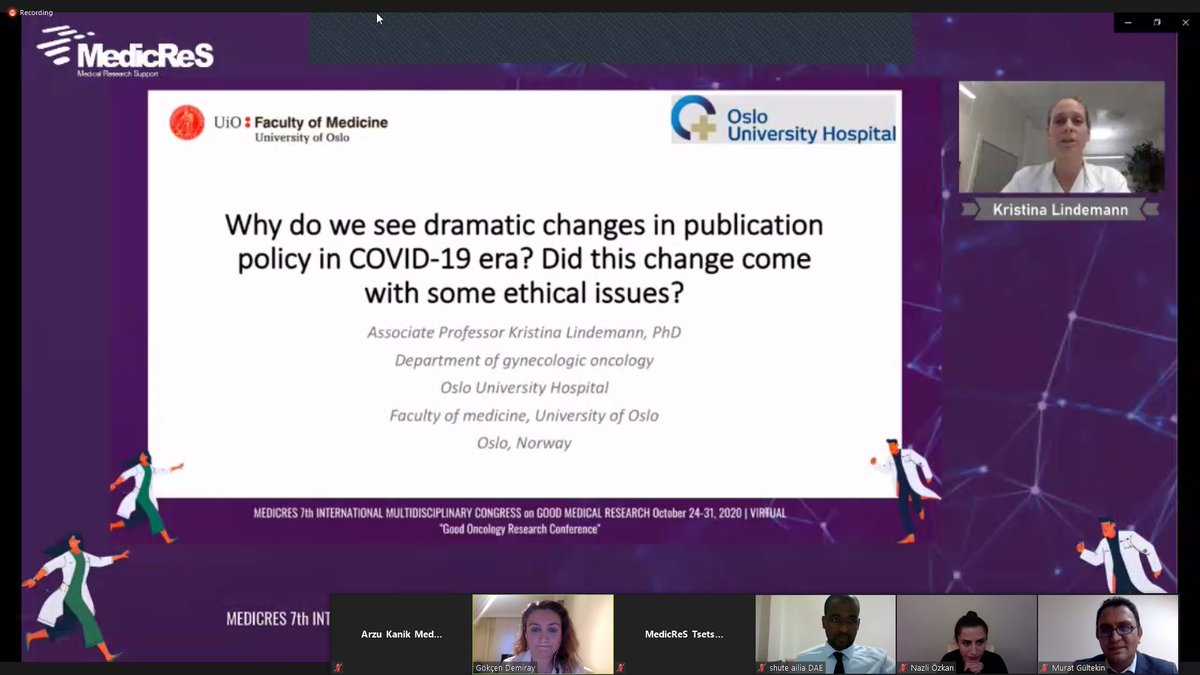Click "Good Oncology Research Conference" caption

coord(519,529)
